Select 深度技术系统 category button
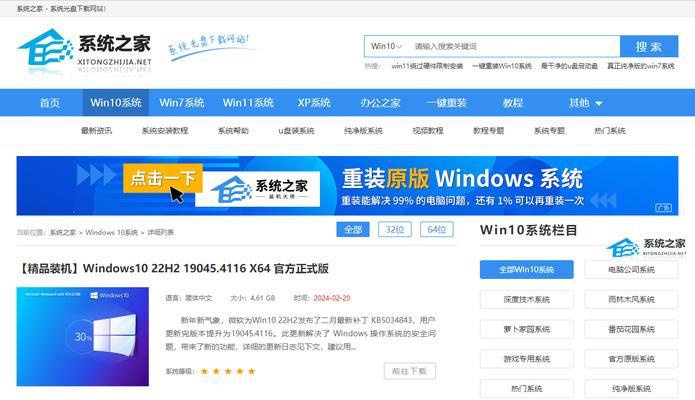The height and width of the screenshot is (400, 695). pyautogui.click(x=527, y=299)
